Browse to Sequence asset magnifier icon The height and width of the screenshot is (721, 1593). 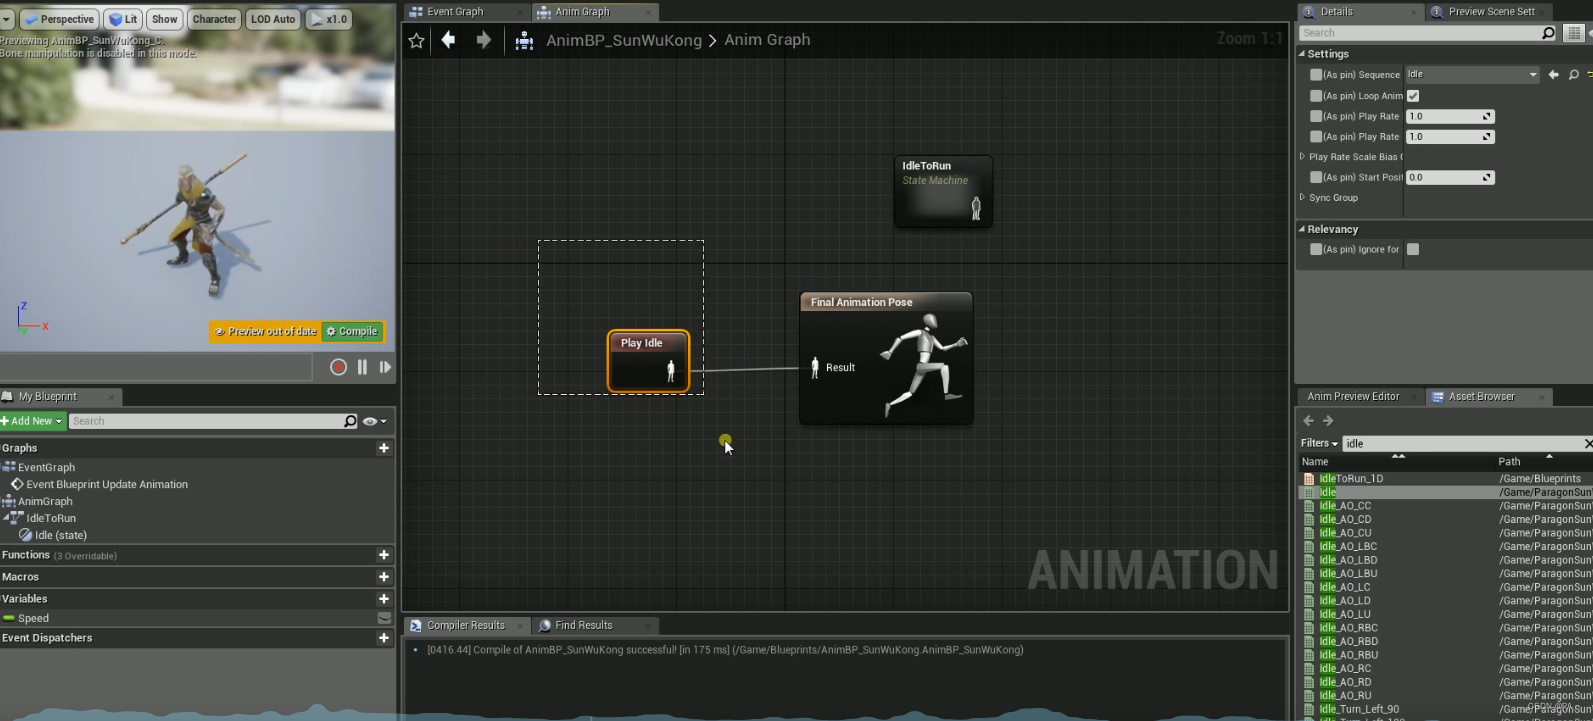[1573, 75]
